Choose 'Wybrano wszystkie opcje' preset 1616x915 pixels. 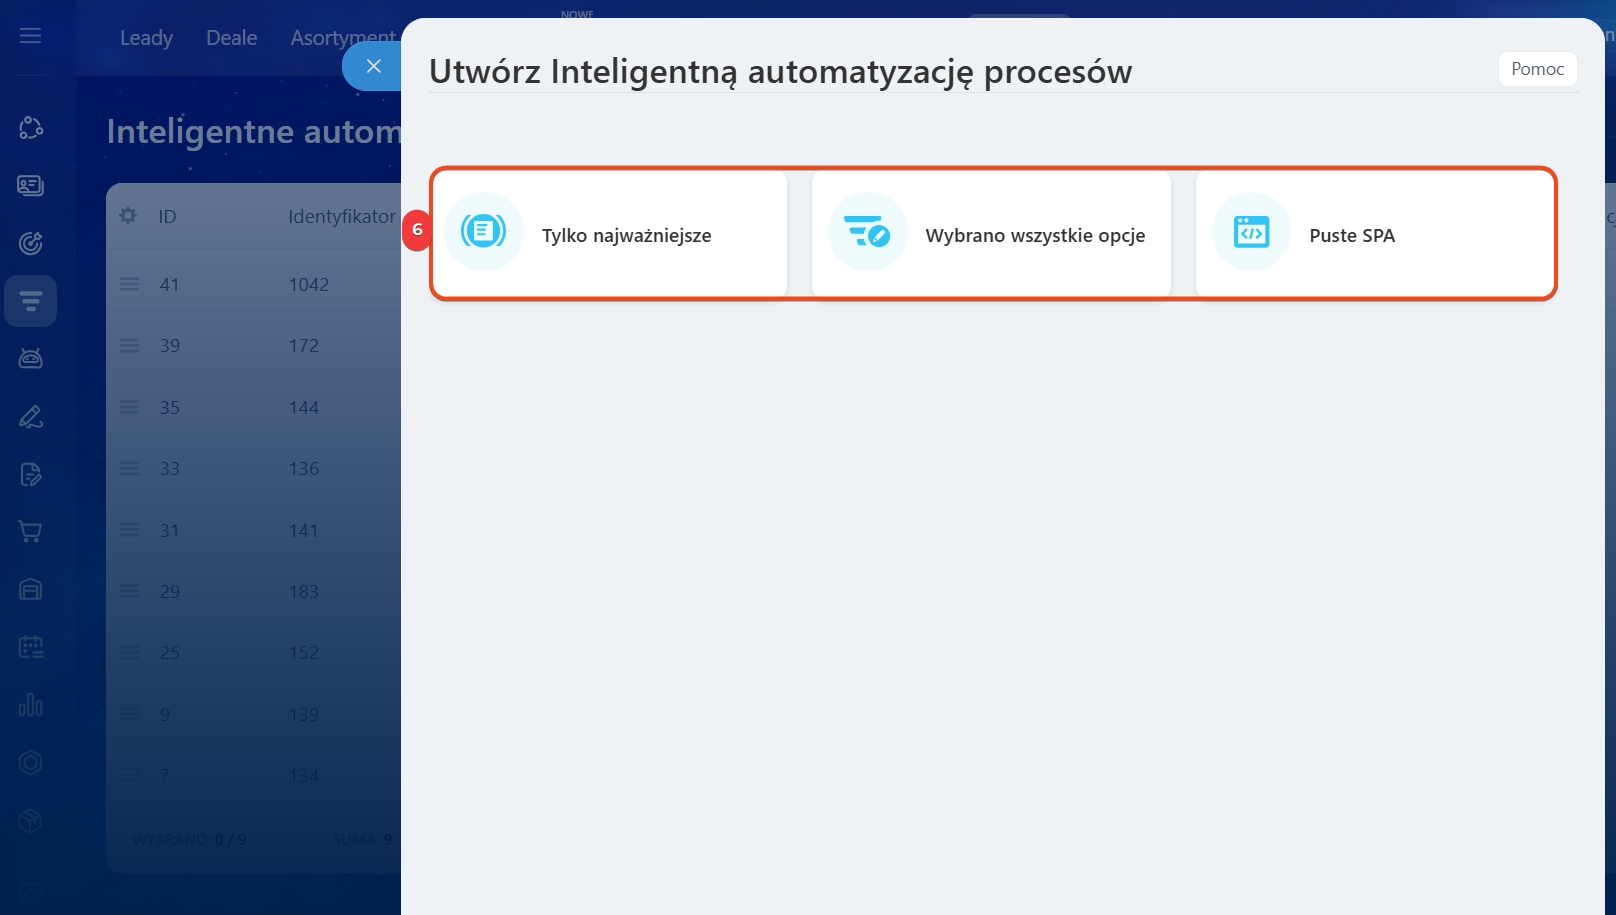(x=991, y=234)
